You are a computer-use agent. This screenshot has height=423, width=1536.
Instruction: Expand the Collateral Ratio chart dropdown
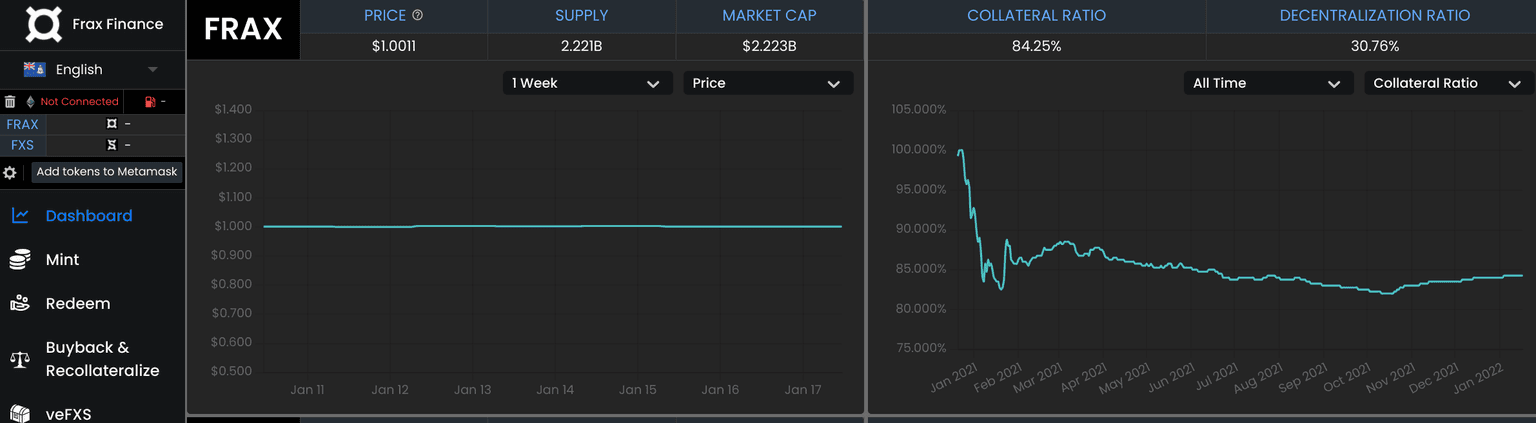[1446, 83]
